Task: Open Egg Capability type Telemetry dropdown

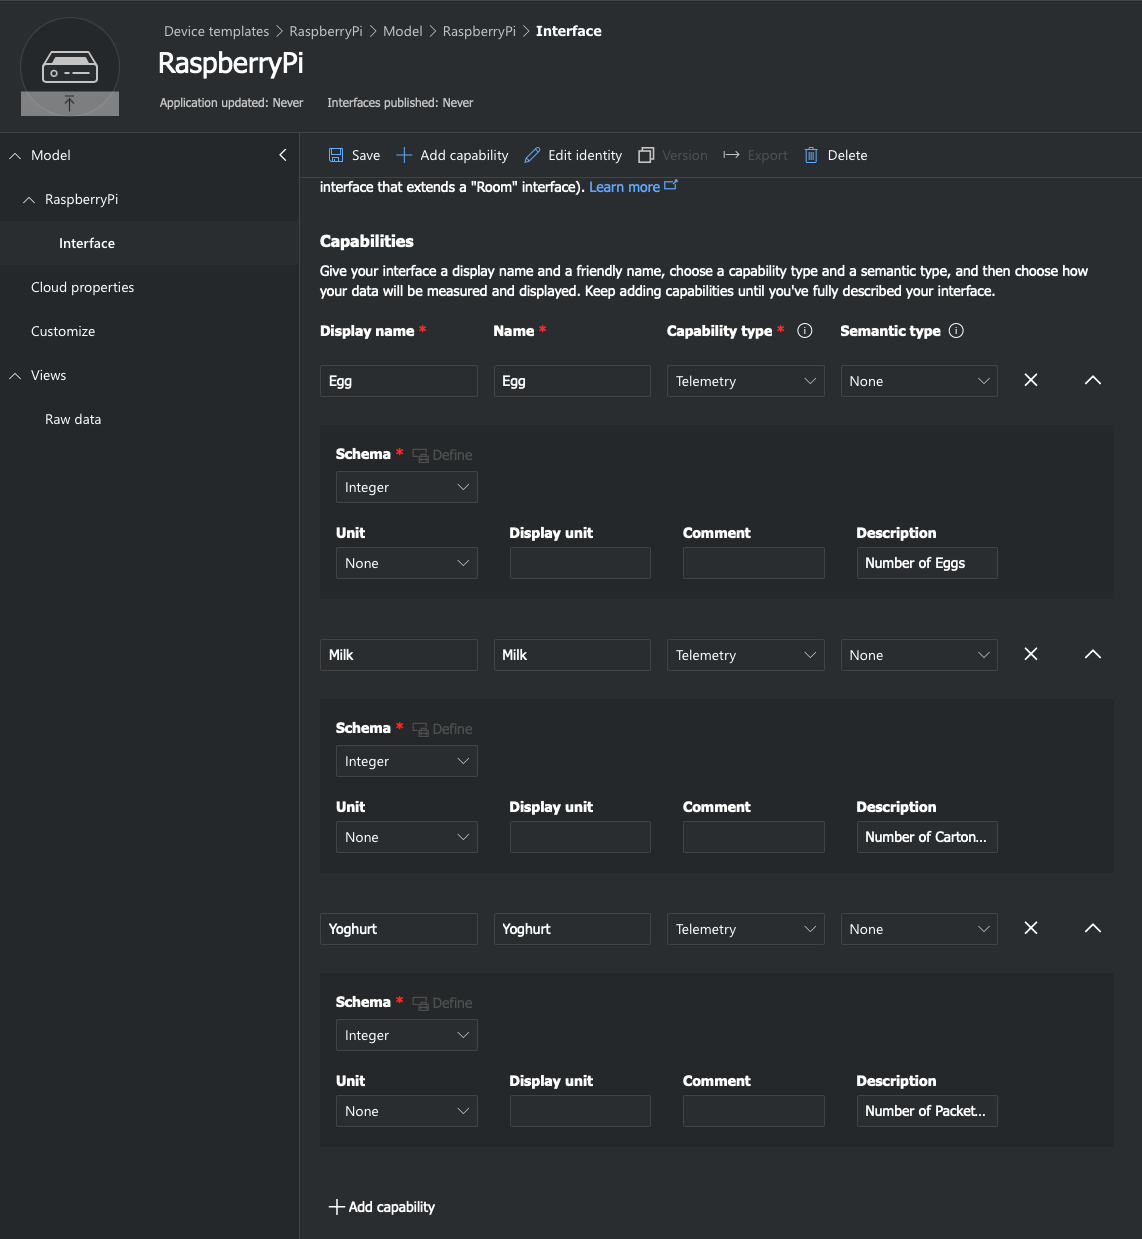Action: [746, 381]
